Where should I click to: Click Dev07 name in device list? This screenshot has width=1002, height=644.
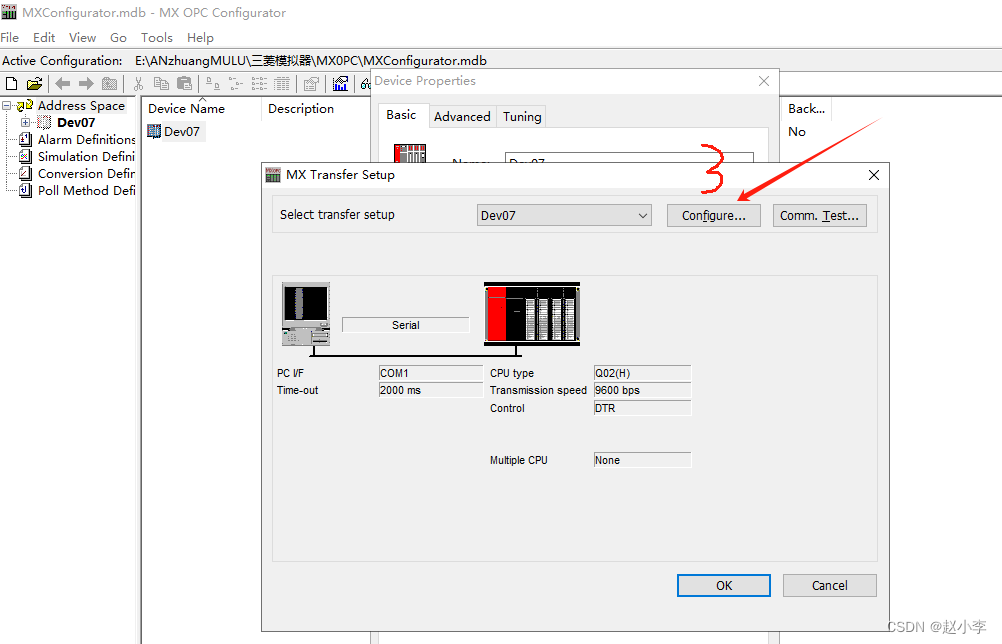(181, 132)
